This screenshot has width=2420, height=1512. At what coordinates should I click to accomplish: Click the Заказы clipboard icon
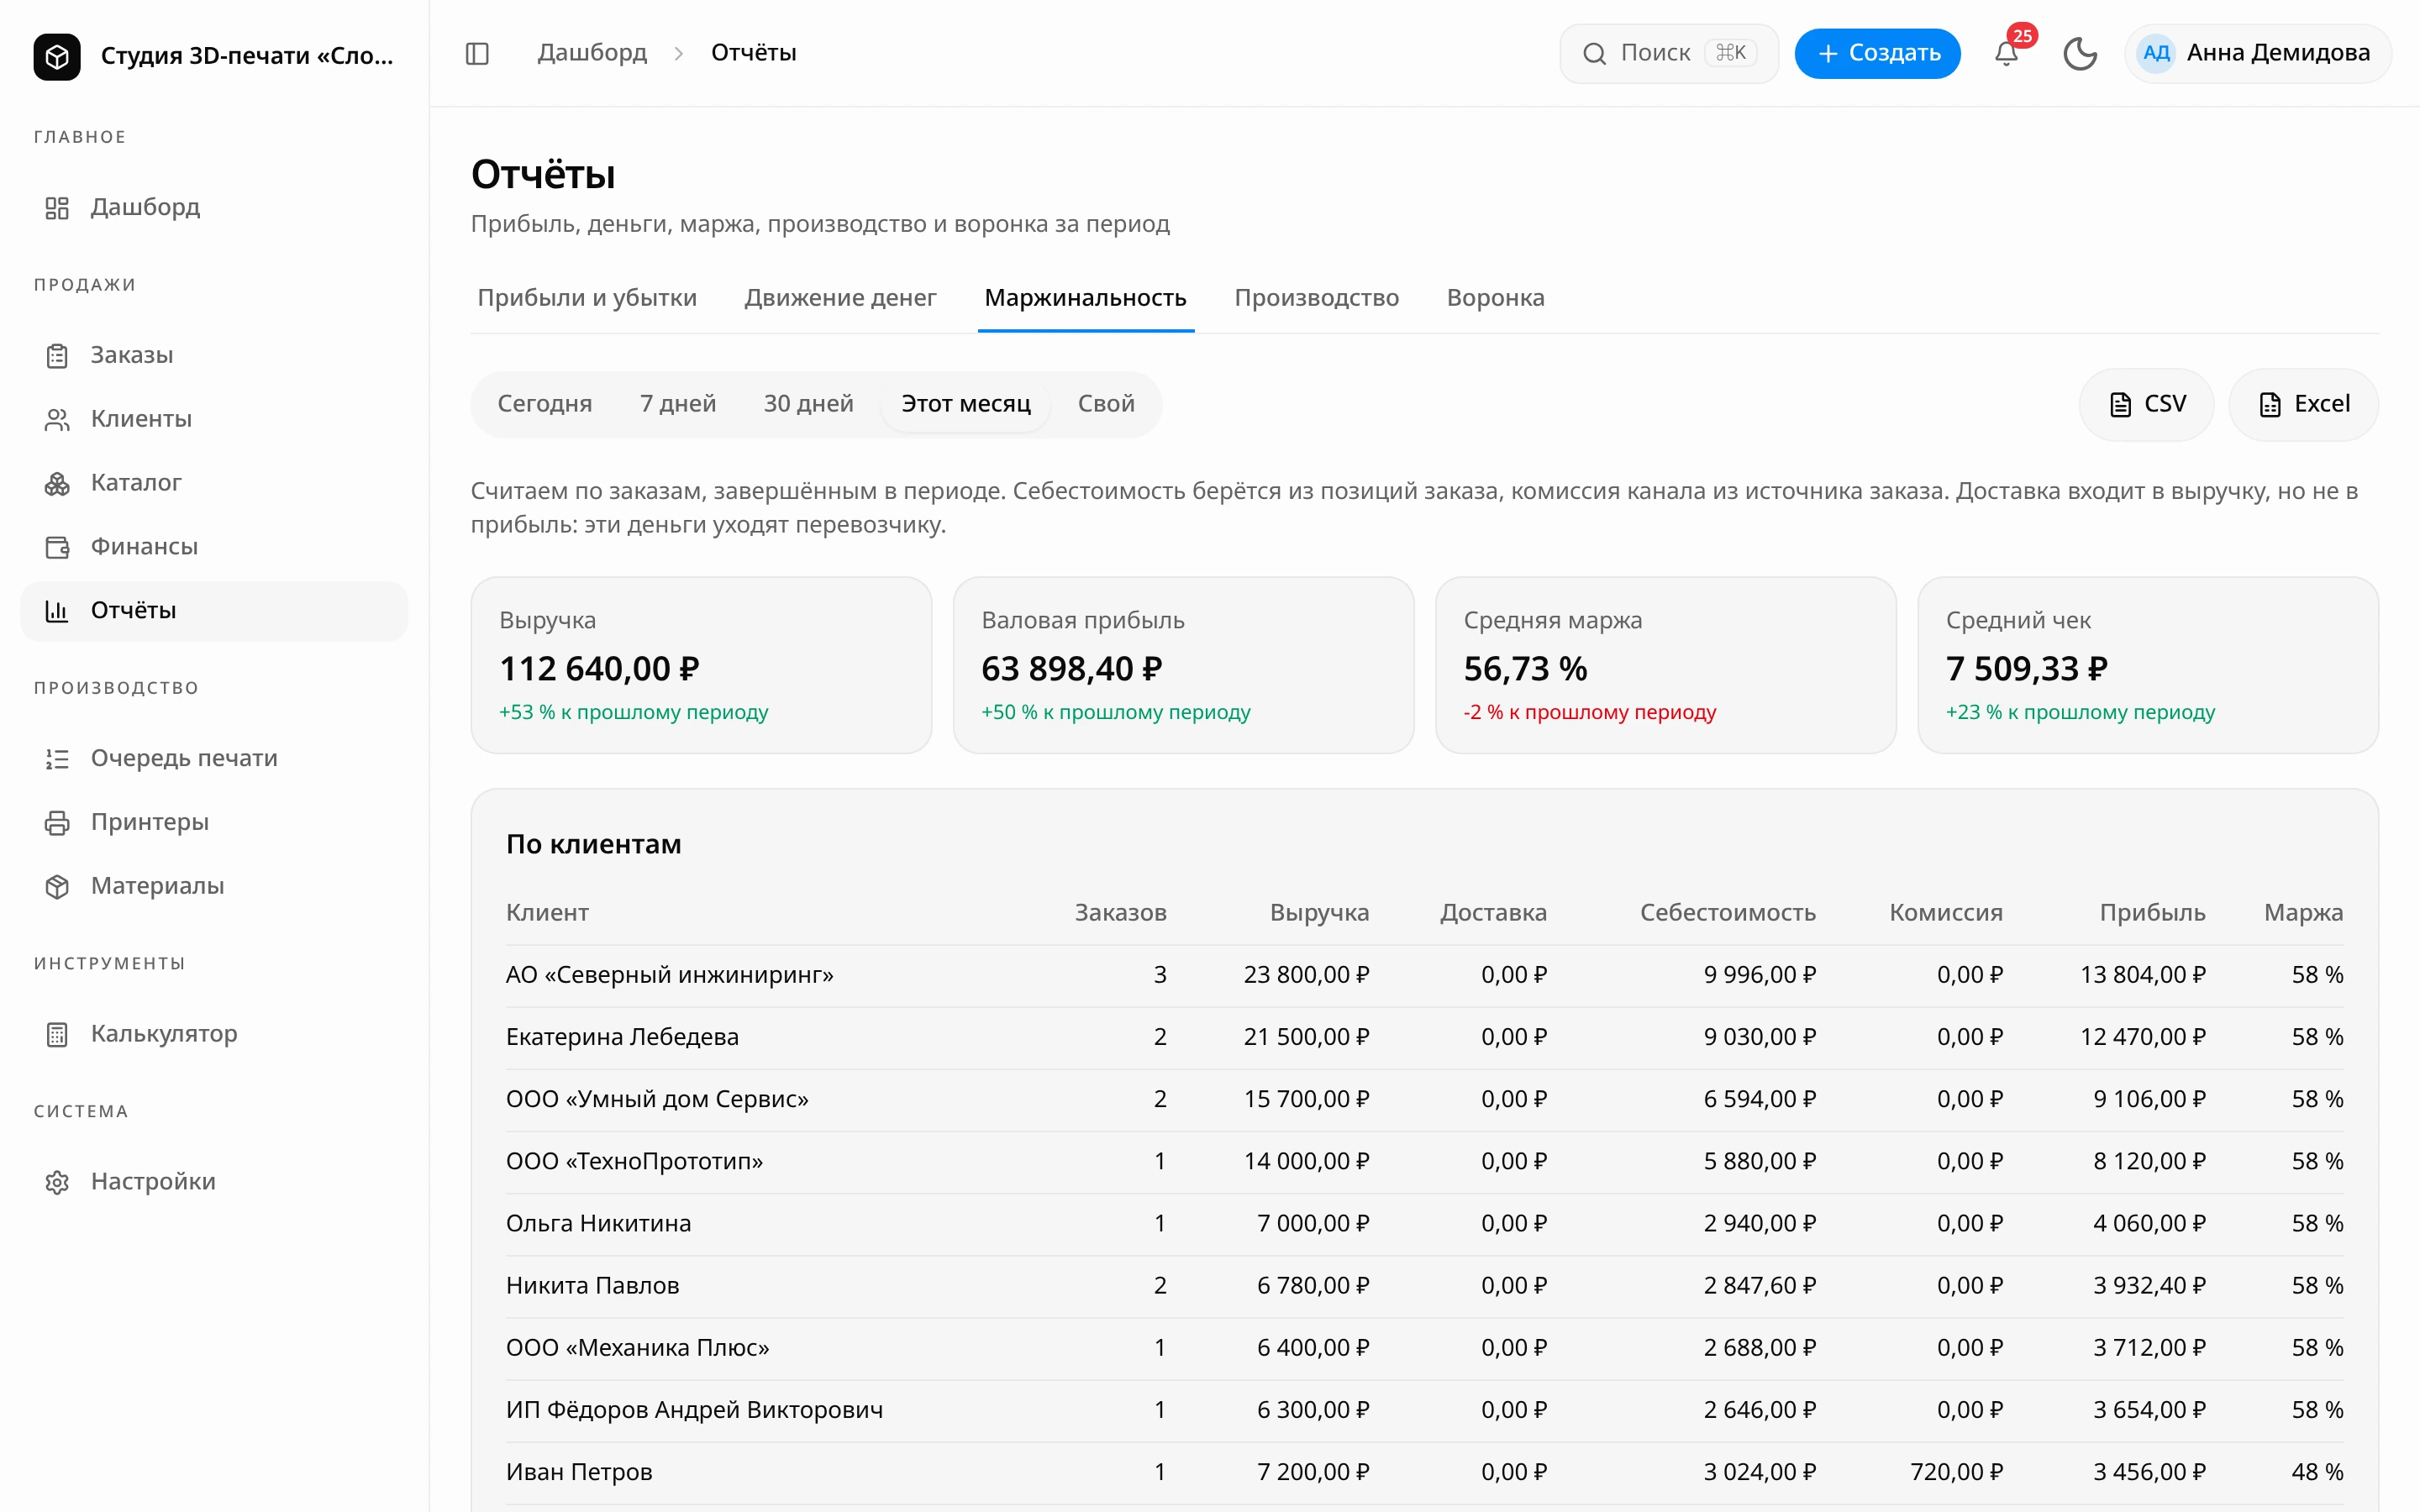(x=57, y=356)
